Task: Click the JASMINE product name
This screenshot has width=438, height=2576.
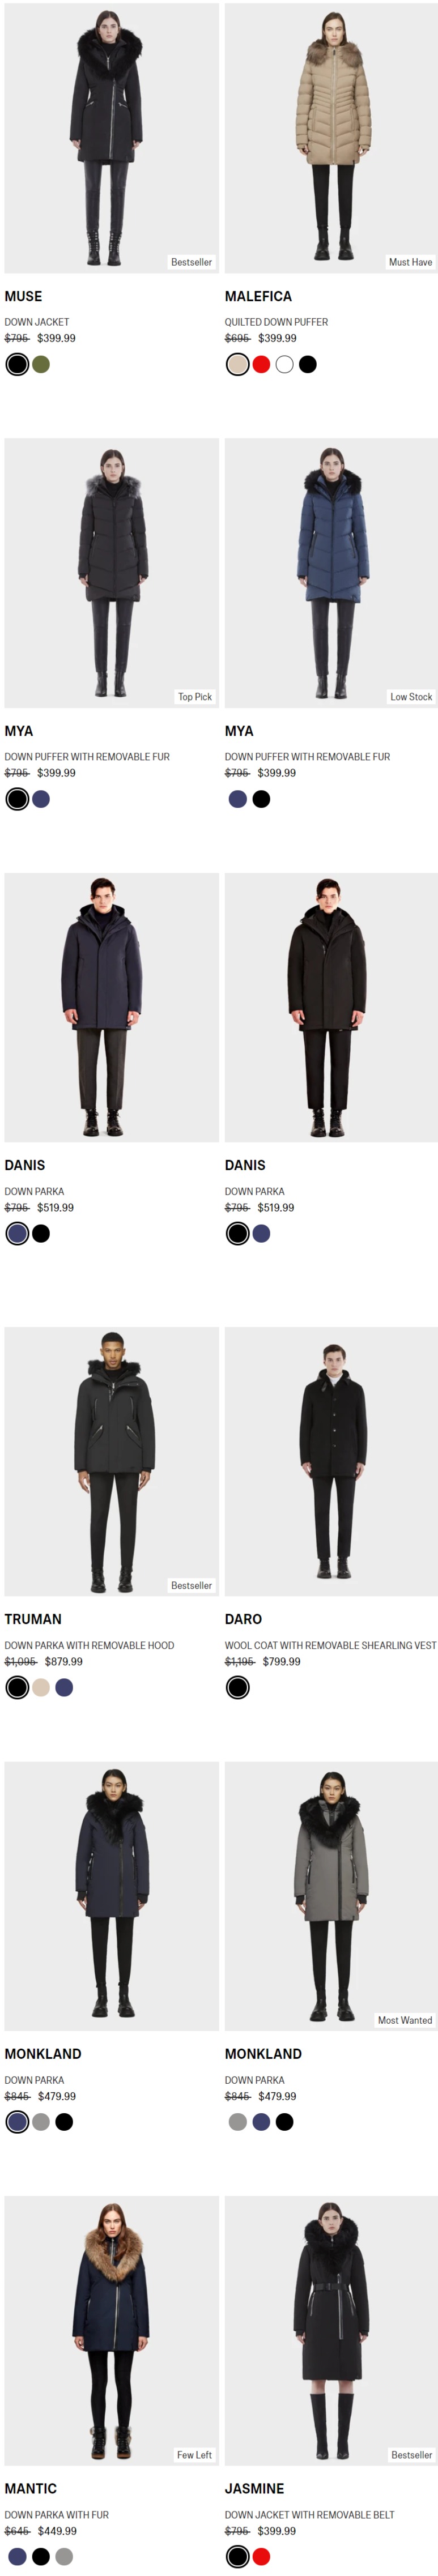Action: (254, 2488)
